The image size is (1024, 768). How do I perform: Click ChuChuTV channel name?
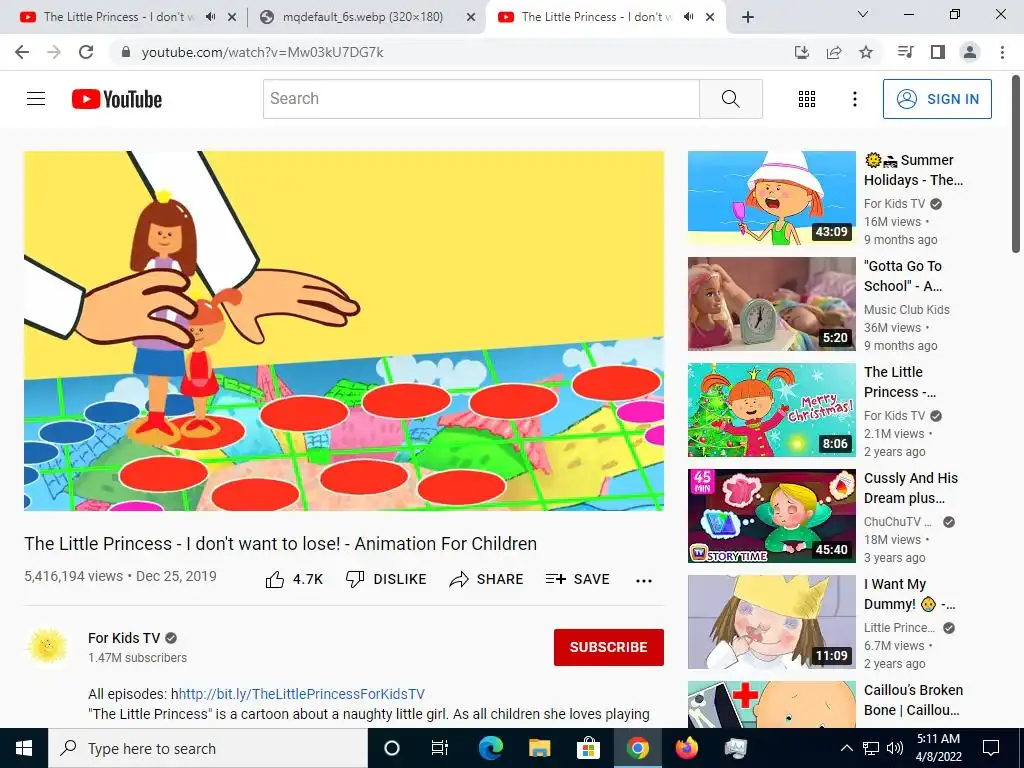(899, 522)
